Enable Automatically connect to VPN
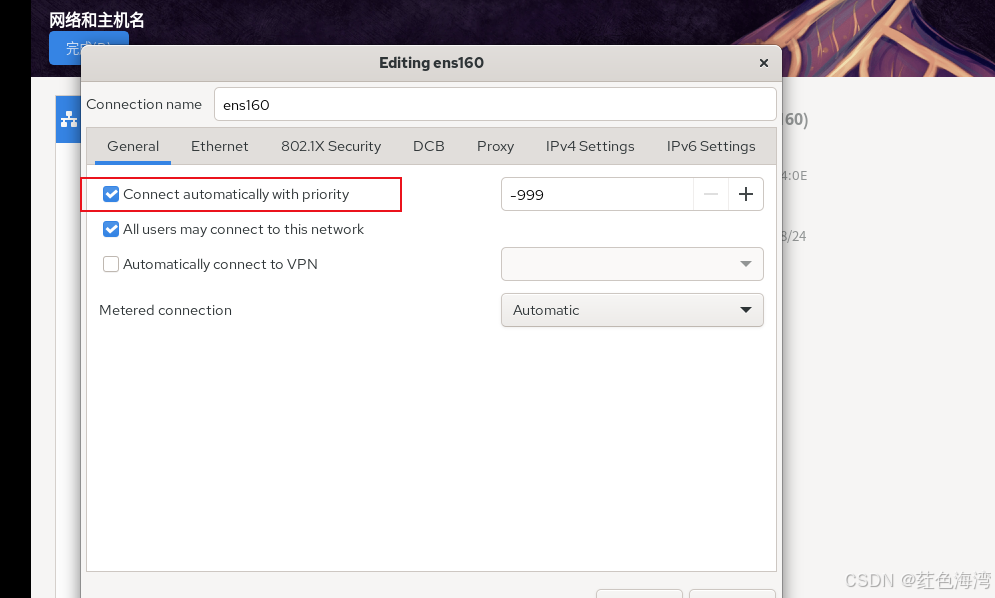Image resolution: width=995 pixels, height=598 pixels. pyautogui.click(x=111, y=264)
